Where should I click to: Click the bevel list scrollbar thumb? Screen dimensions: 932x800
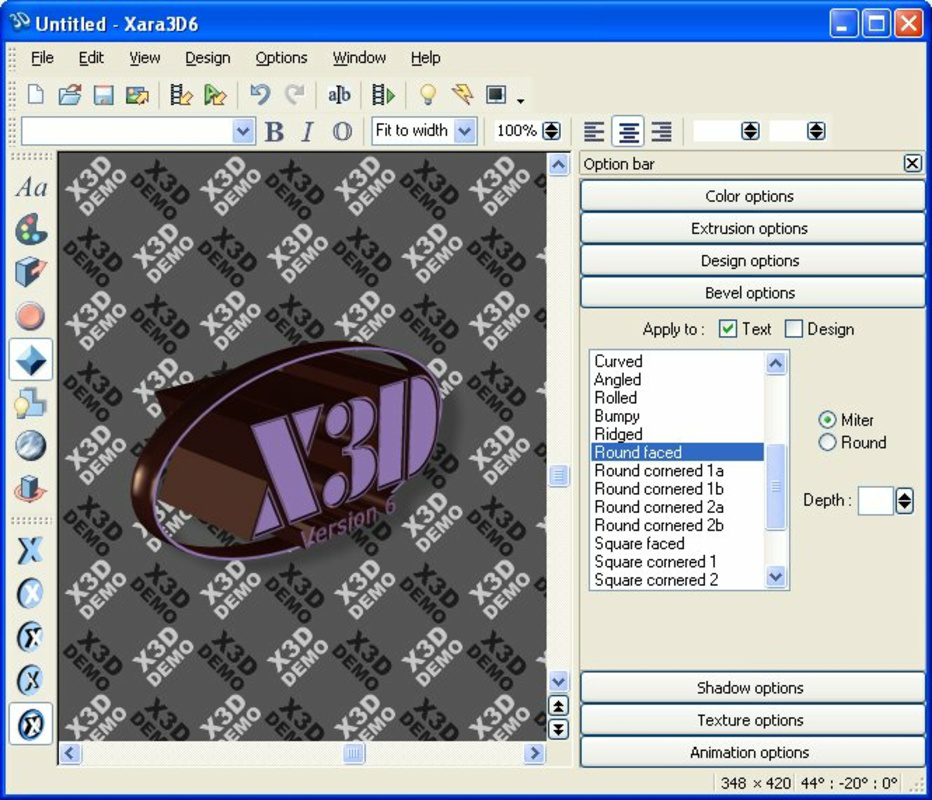pyautogui.click(x=776, y=486)
